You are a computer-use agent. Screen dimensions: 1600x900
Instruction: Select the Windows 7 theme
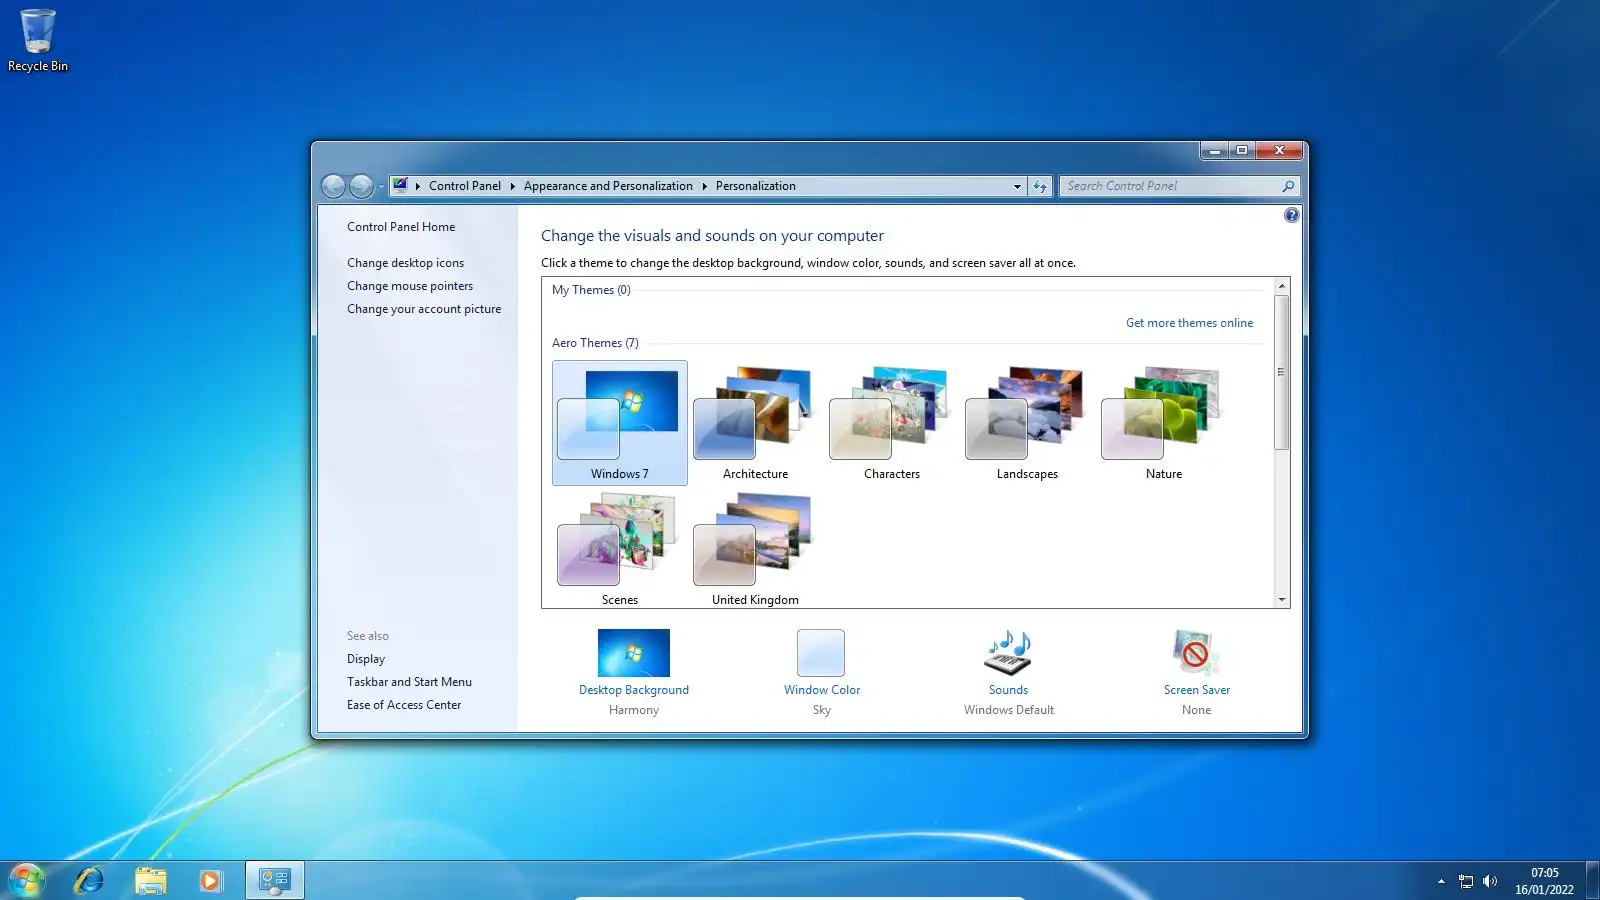pos(620,423)
